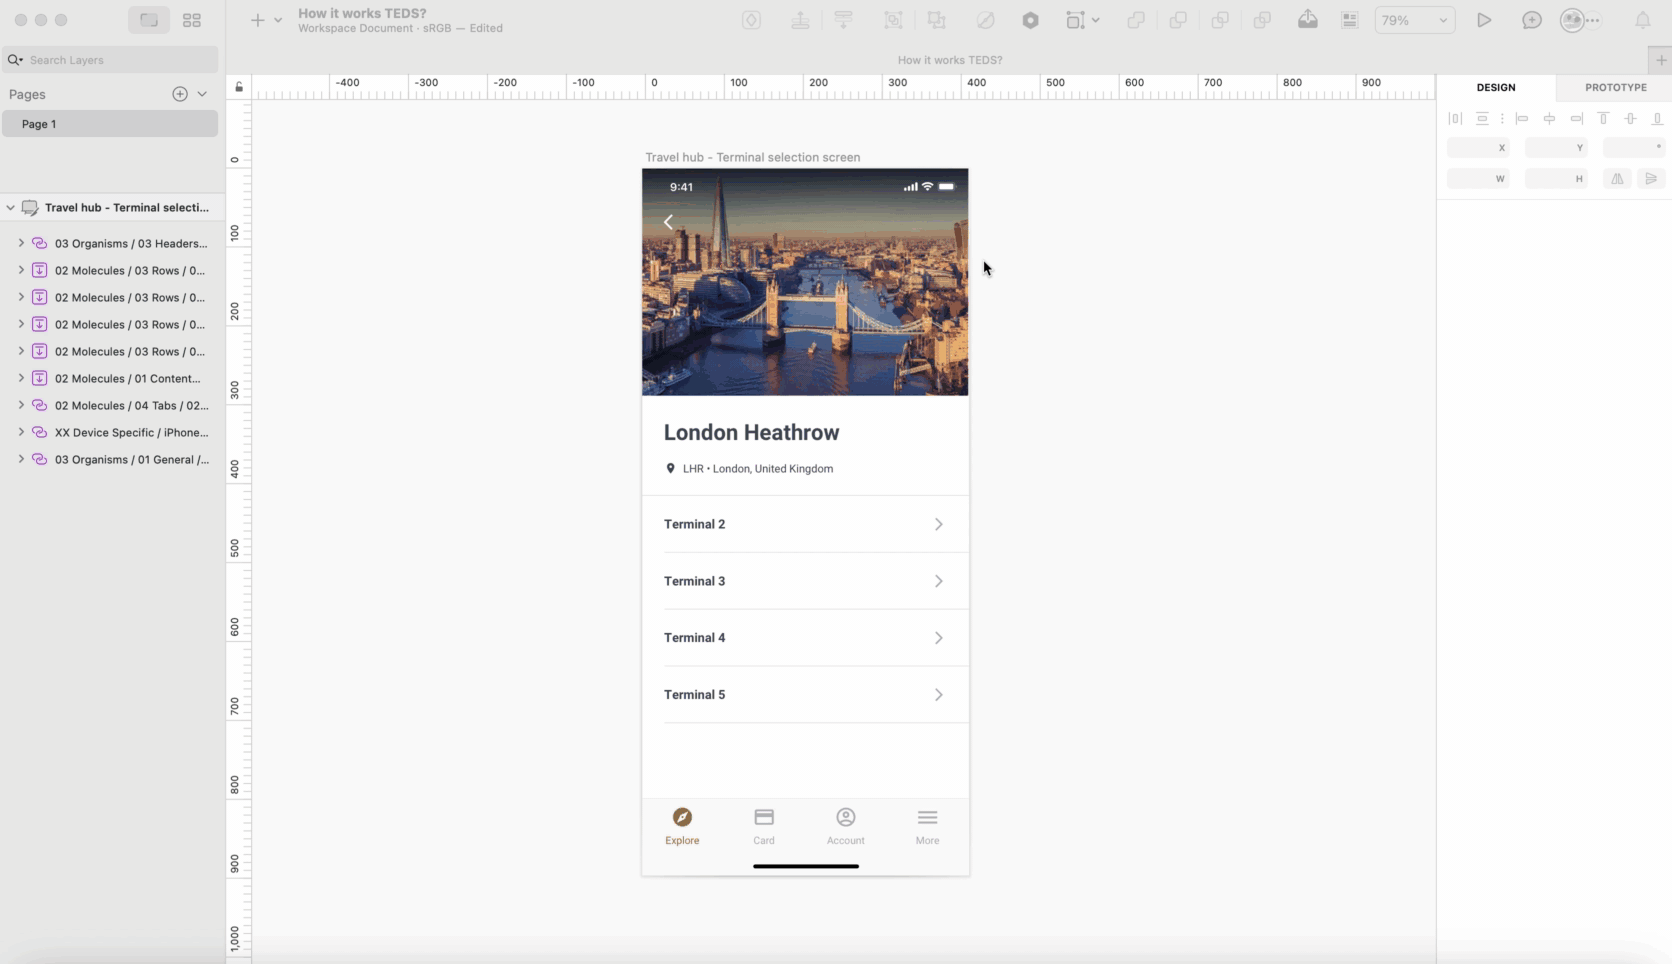1672x964 pixels.
Task: Switch to the PROTOTYPE tab
Action: 1615,87
